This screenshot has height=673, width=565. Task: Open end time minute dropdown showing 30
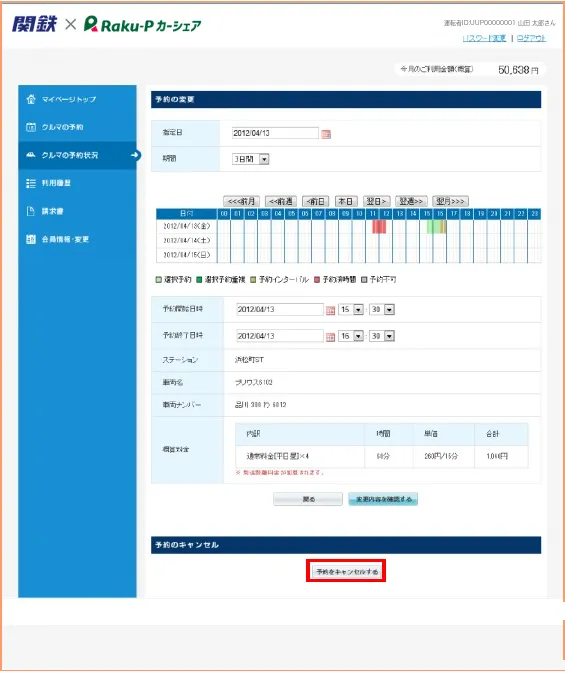(x=382, y=336)
